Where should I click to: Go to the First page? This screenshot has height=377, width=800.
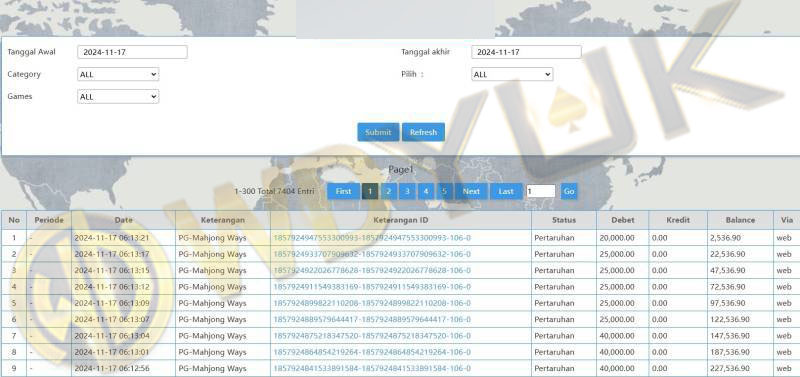click(x=343, y=191)
